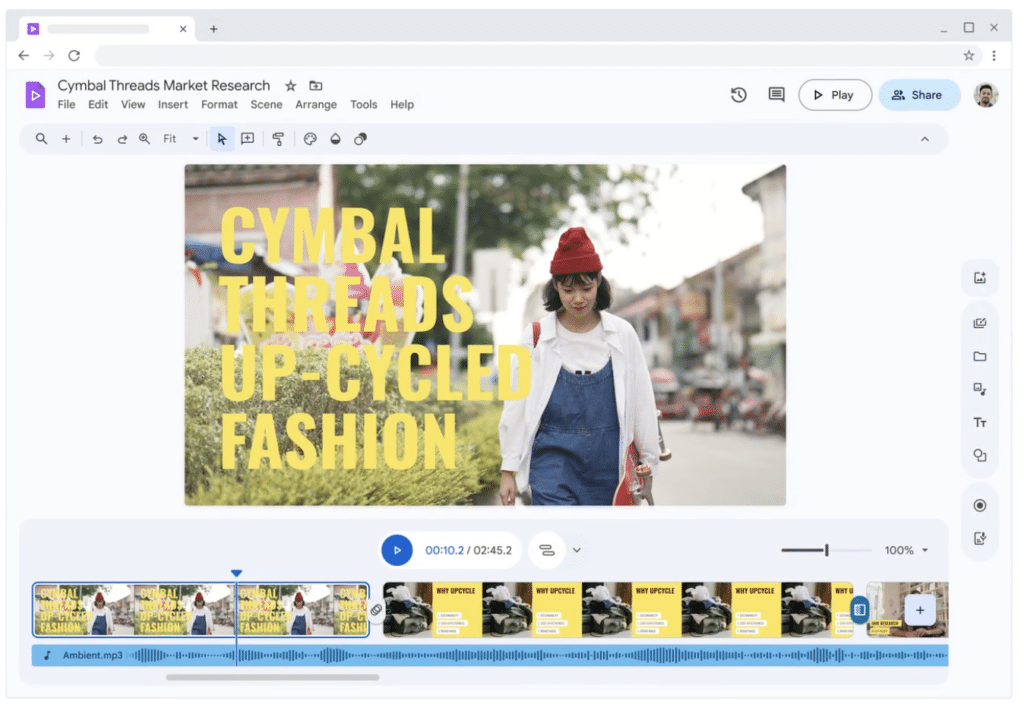Open the Insert menu

pyautogui.click(x=172, y=104)
